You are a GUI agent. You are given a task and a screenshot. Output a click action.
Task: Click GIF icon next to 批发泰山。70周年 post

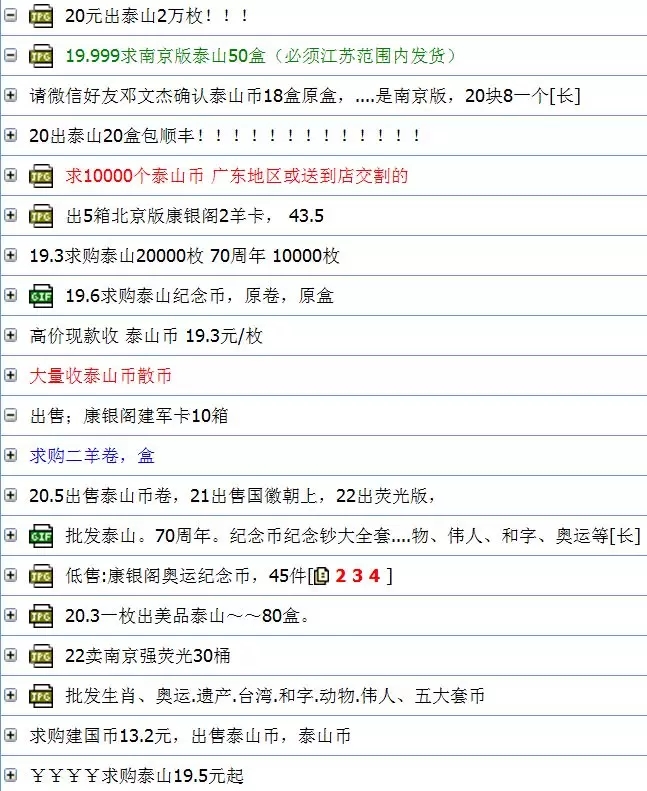[41, 536]
